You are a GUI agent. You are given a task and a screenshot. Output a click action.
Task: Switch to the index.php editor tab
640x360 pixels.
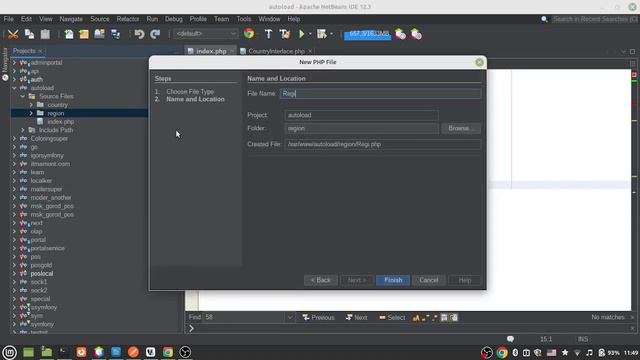[211, 51]
